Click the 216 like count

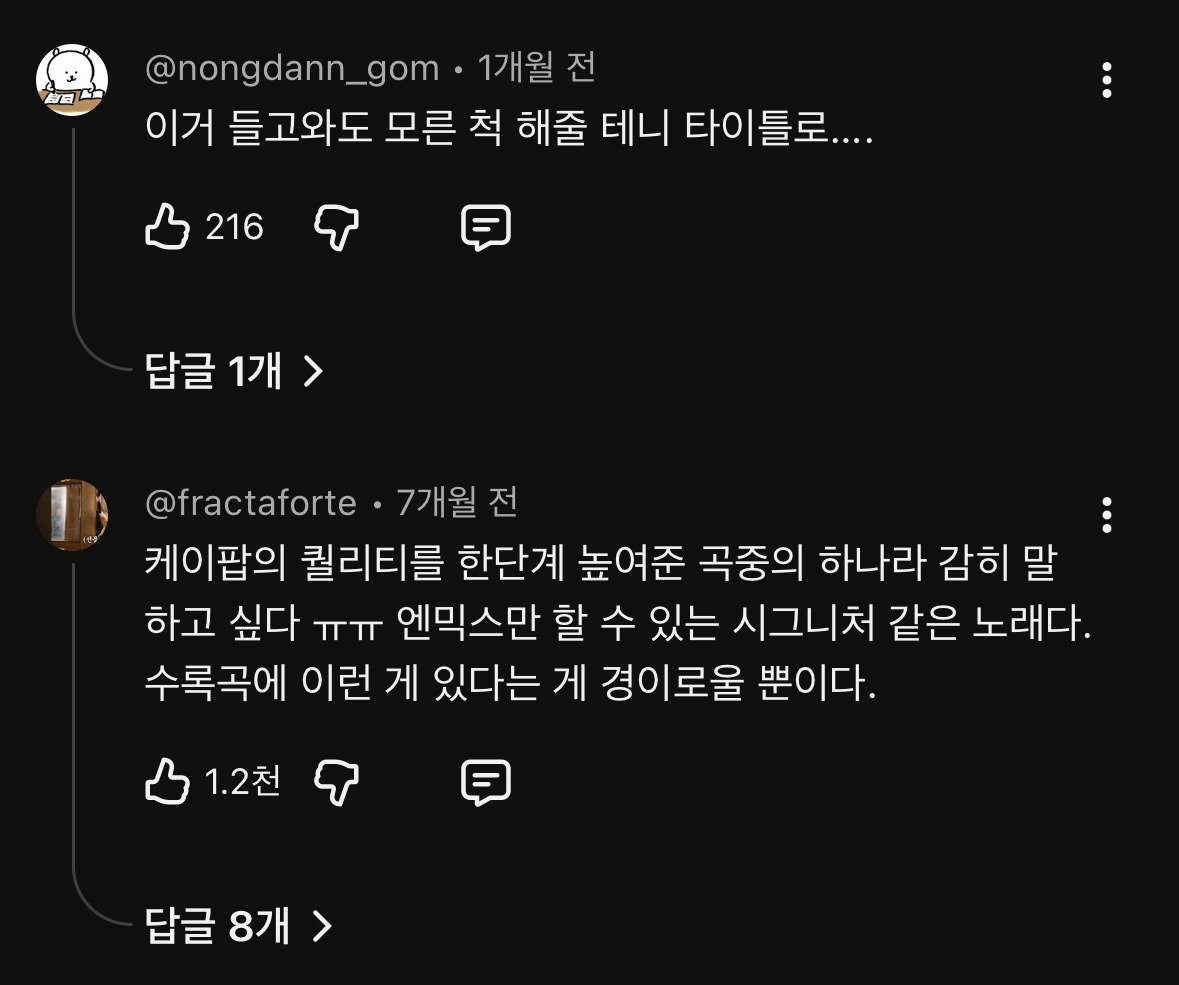pos(234,228)
